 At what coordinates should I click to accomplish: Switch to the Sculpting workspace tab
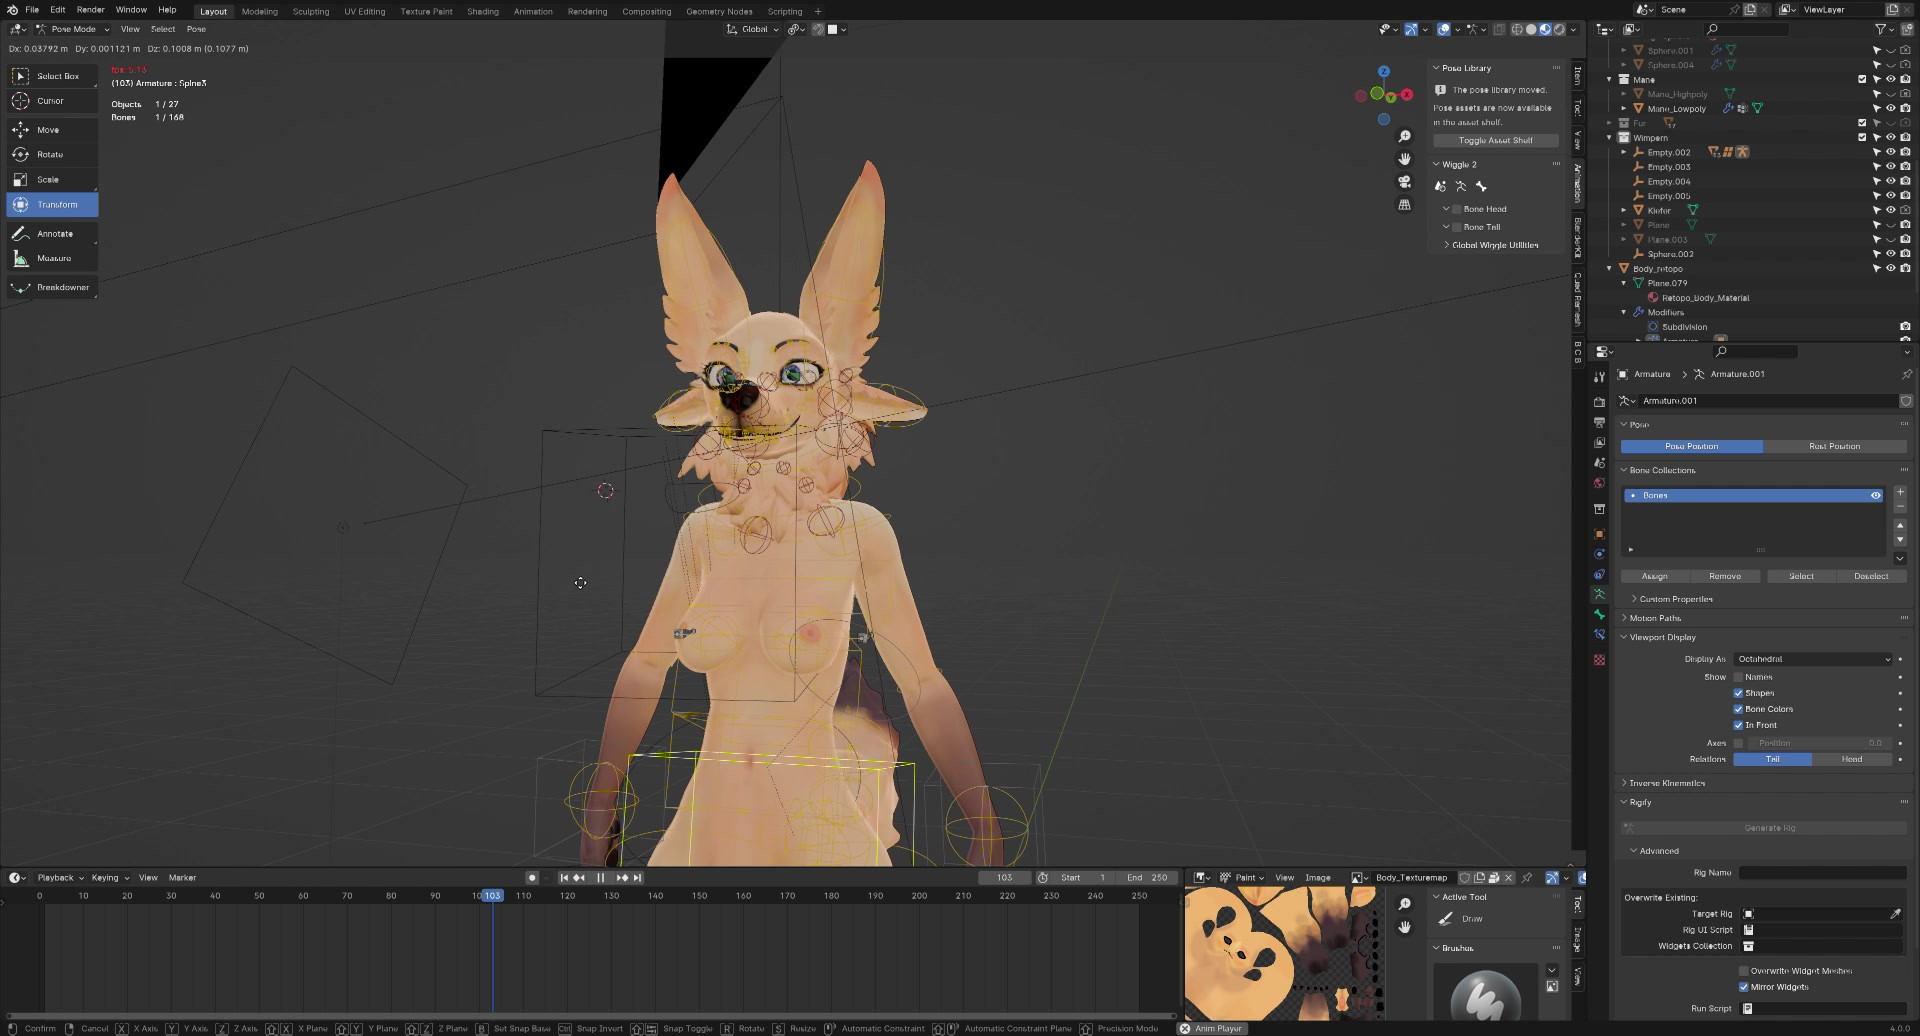pos(310,11)
